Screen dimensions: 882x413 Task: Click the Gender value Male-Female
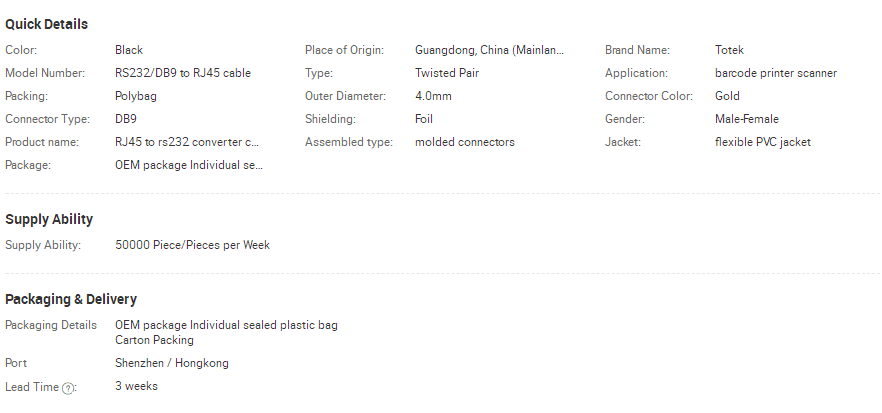(747, 119)
